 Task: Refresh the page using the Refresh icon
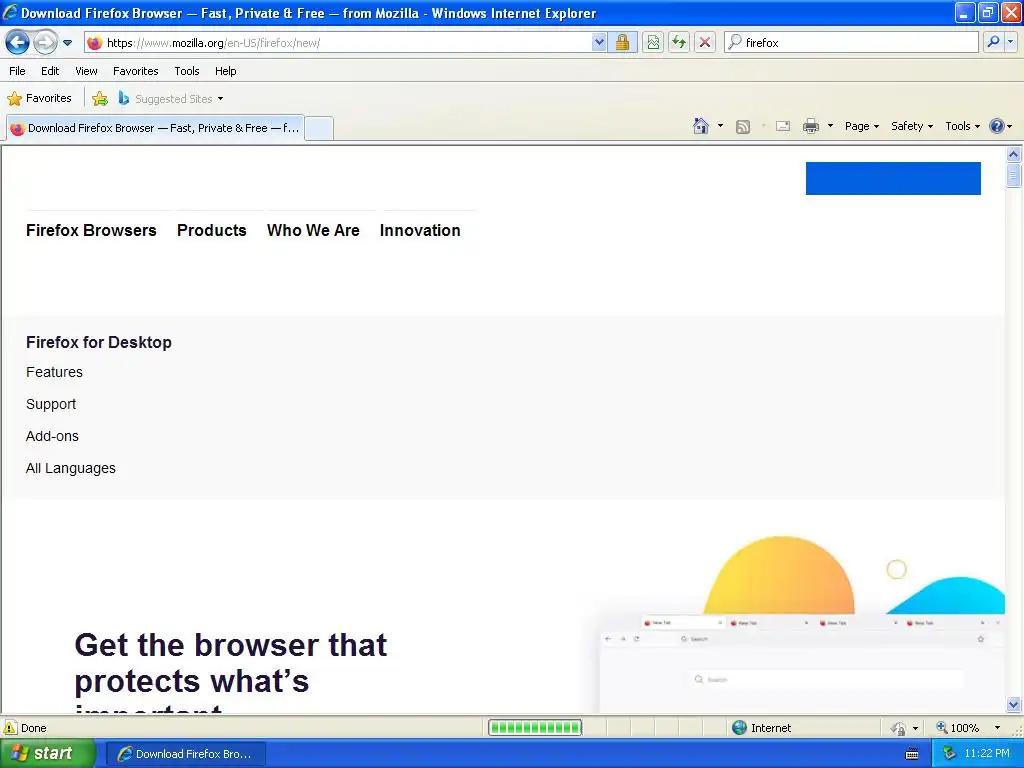(x=679, y=42)
